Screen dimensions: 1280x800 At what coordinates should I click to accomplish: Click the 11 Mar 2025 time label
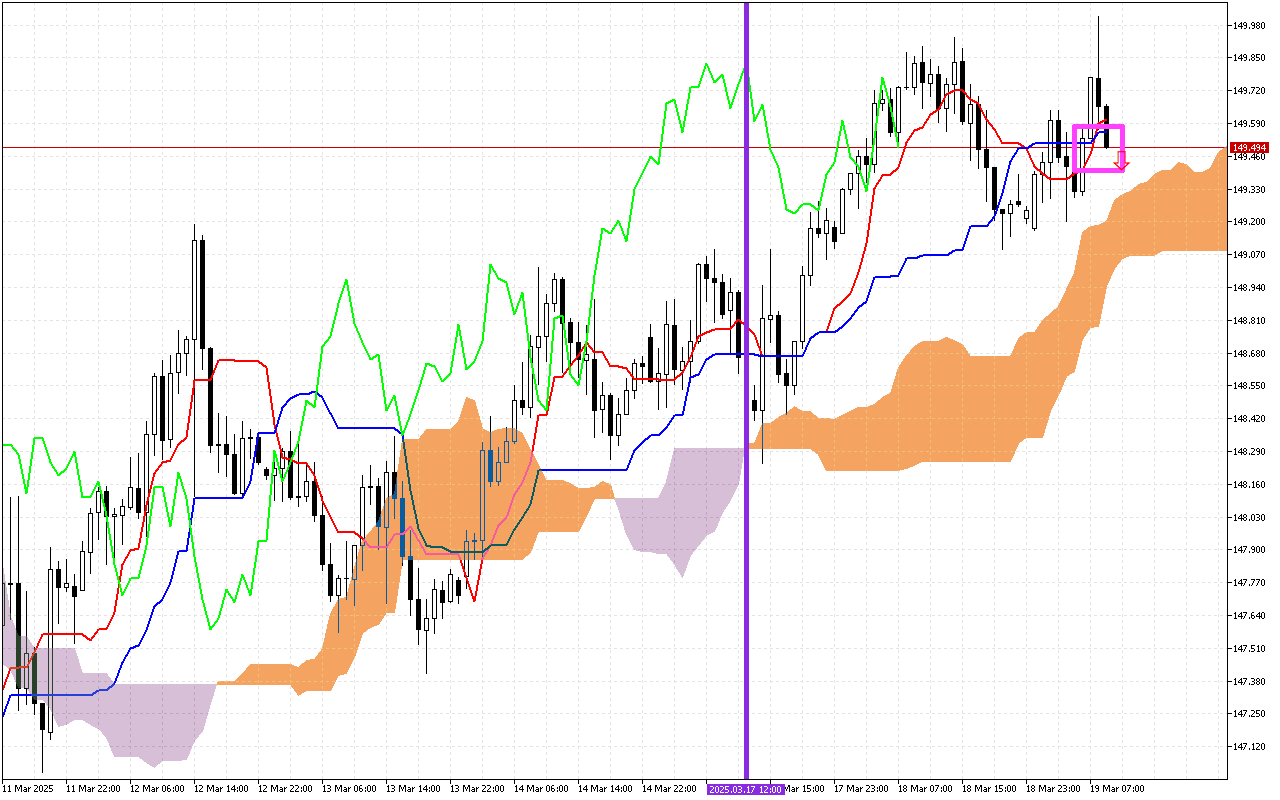tap(29, 789)
